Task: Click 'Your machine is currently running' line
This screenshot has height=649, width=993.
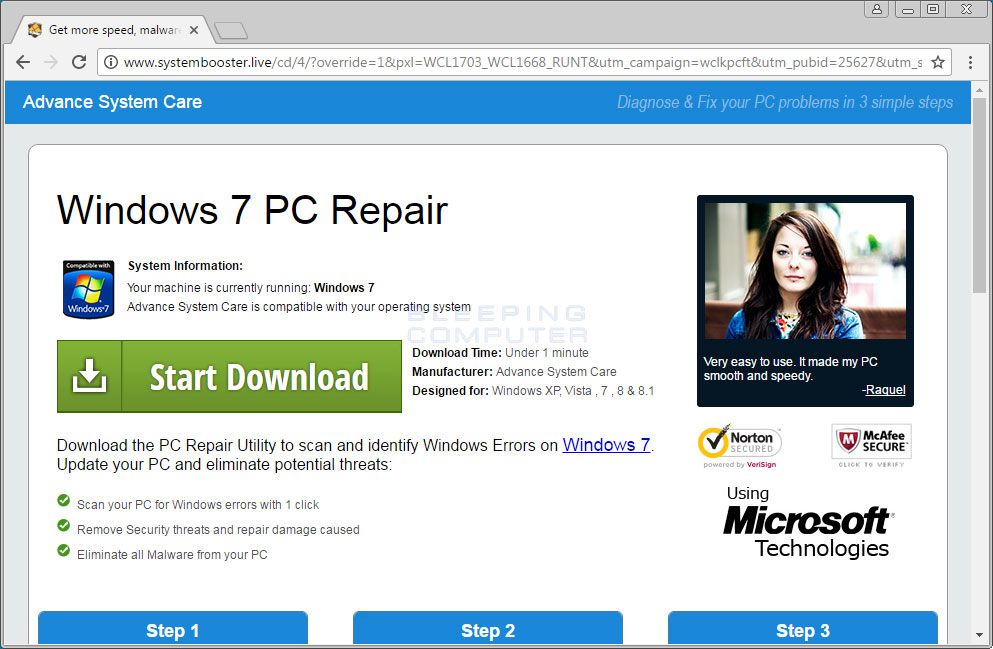Action: click(251, 287)
